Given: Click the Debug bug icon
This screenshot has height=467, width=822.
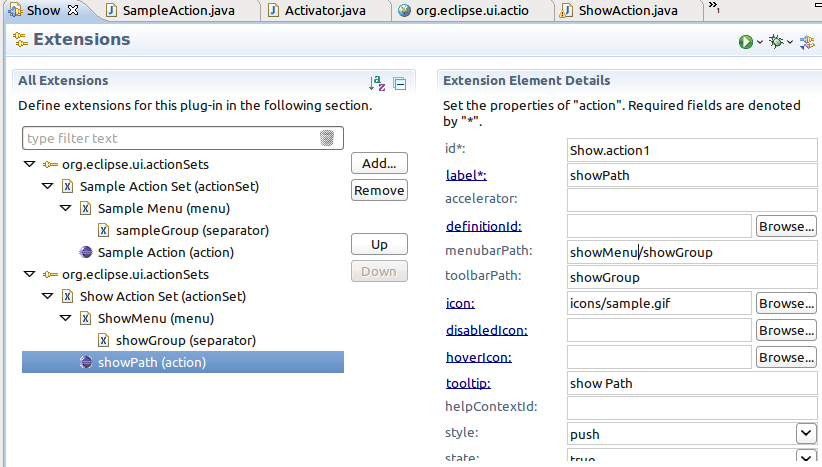Looking at the screenshot, I should [775, 41].
